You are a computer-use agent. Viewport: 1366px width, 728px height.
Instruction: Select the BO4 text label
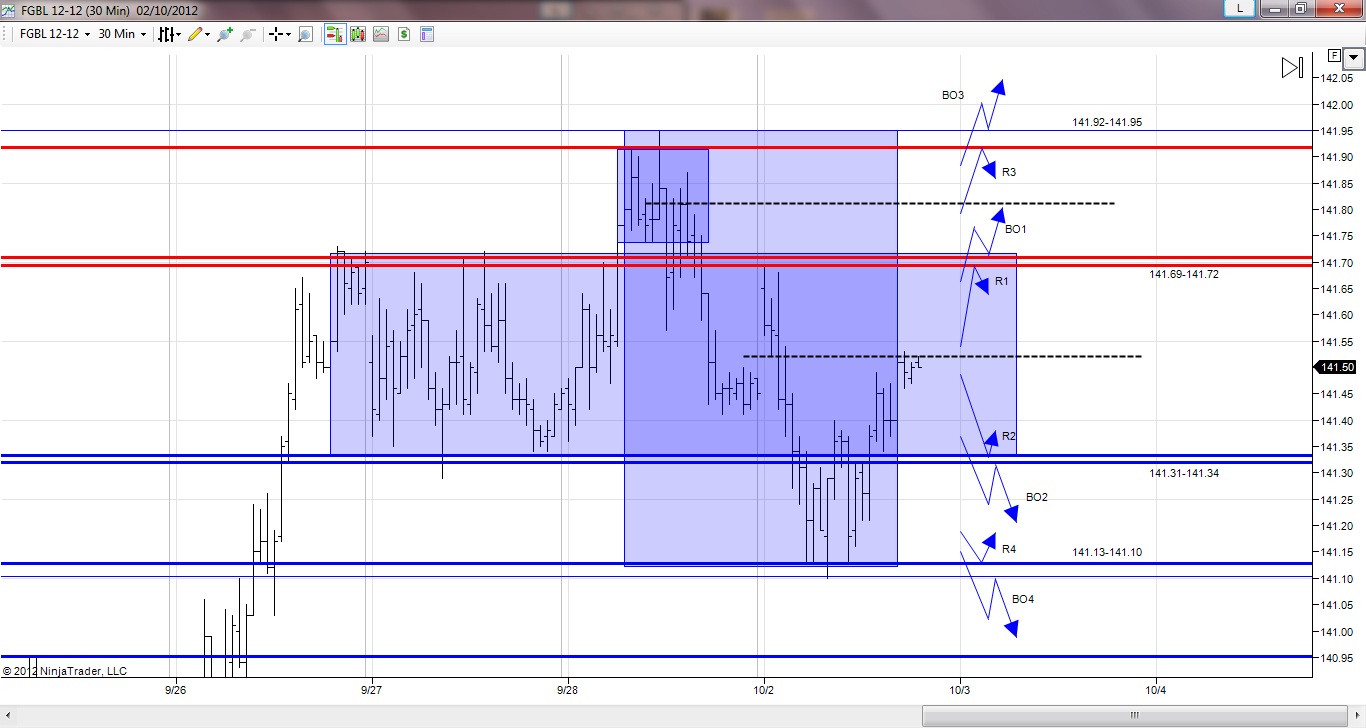tap(1023, 600)
